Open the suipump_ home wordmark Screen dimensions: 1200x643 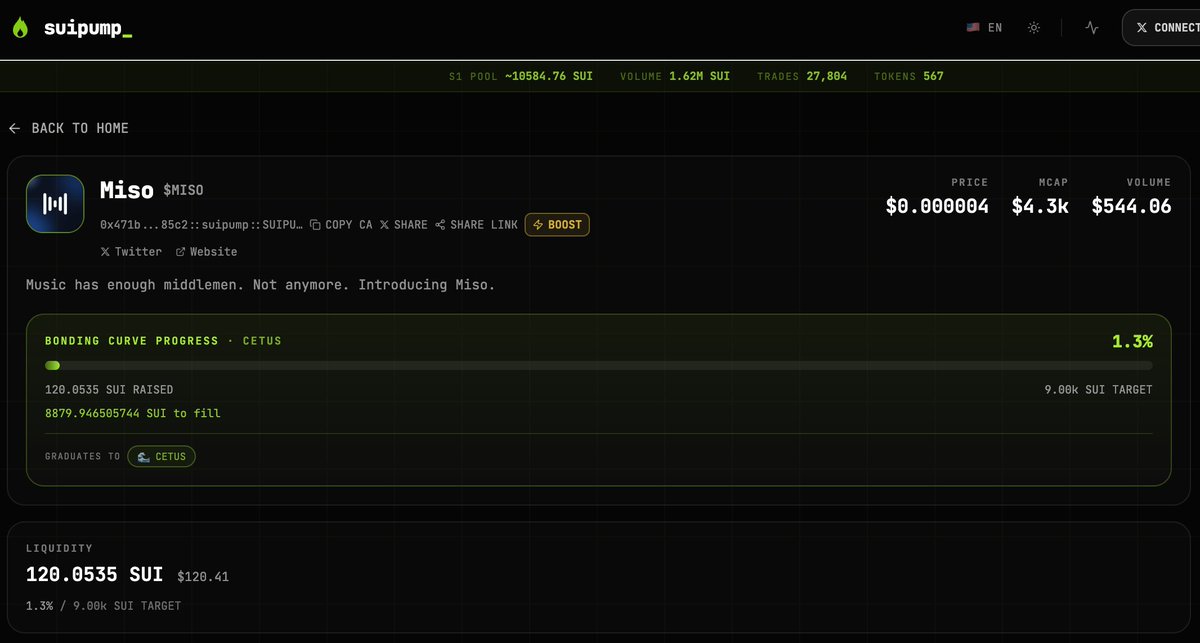coord(88,28)
